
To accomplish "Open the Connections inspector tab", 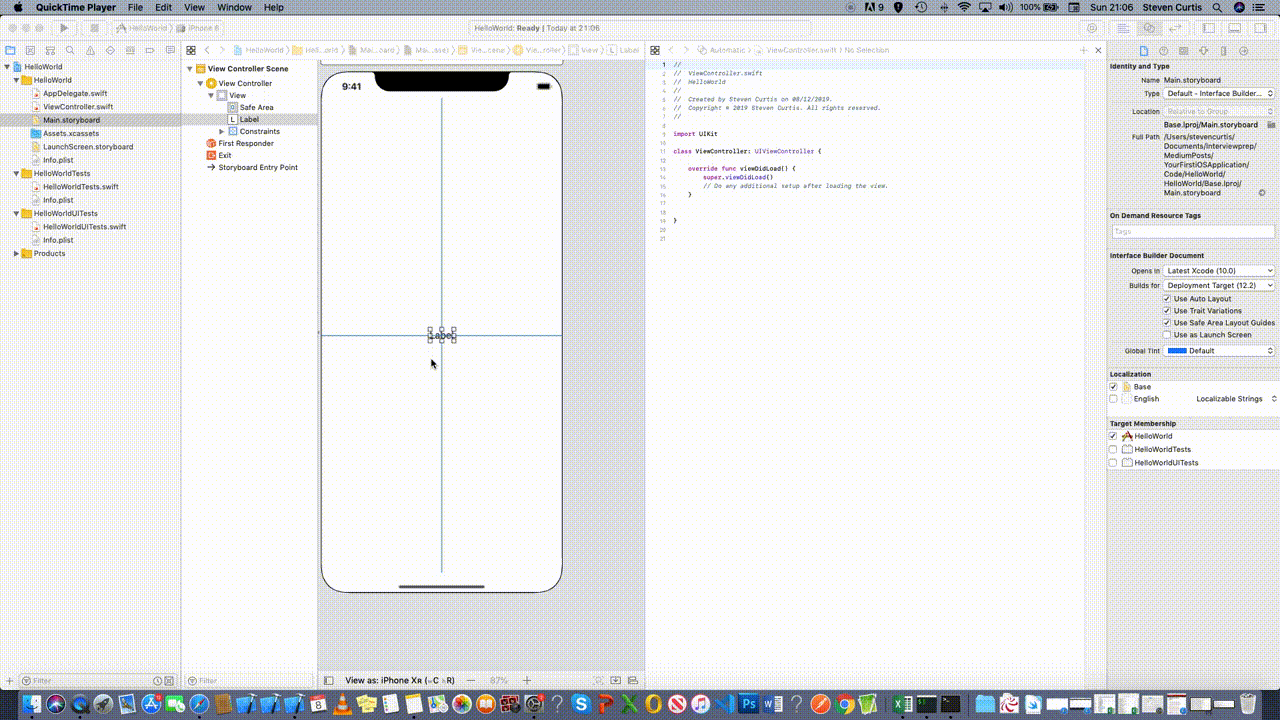I will click(1244, 51).
